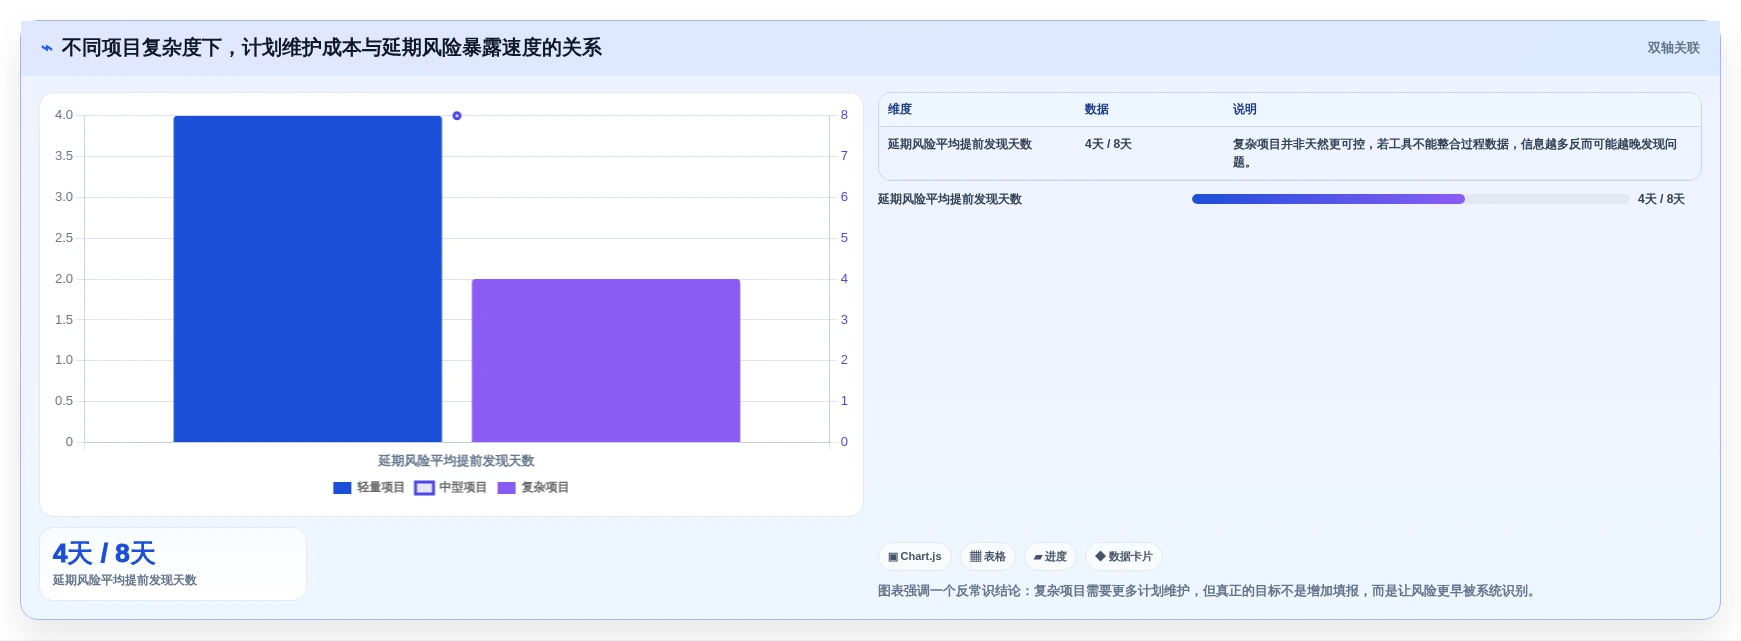Click the summary text starting 图表强调一个反常识结论

1209,591
